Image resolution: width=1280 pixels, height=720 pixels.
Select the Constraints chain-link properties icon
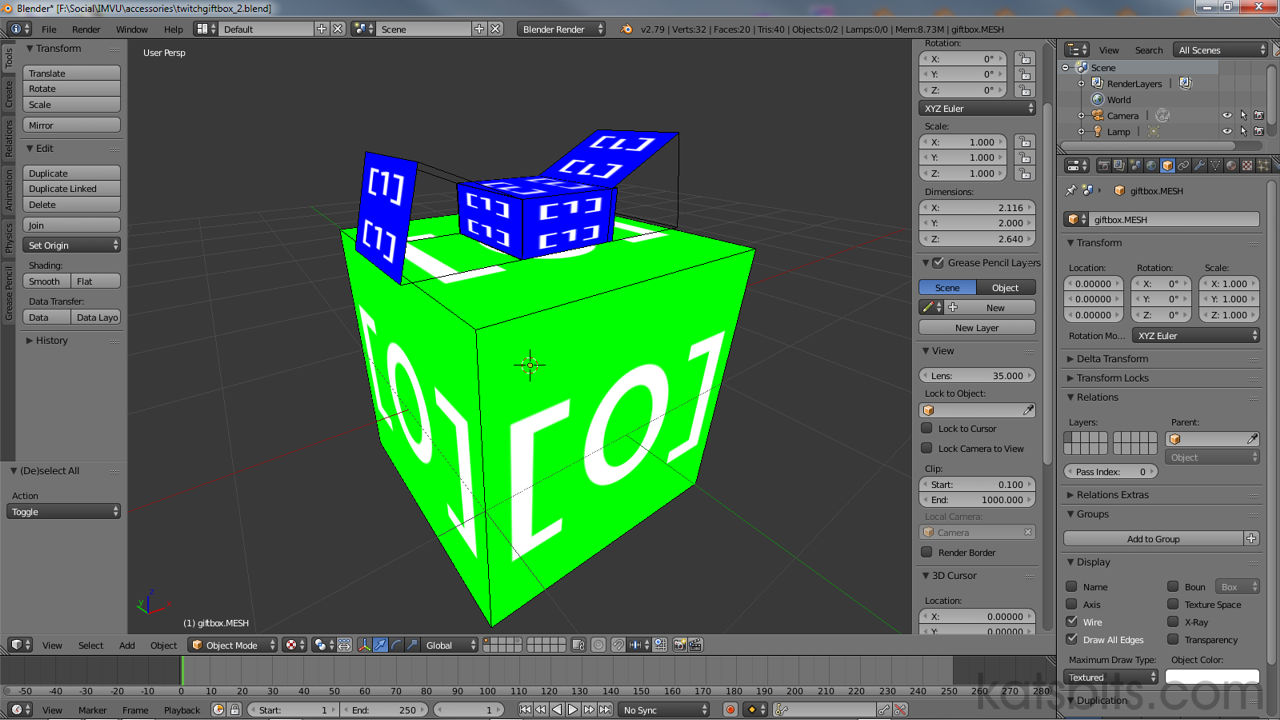click(x=1183, y=165)
